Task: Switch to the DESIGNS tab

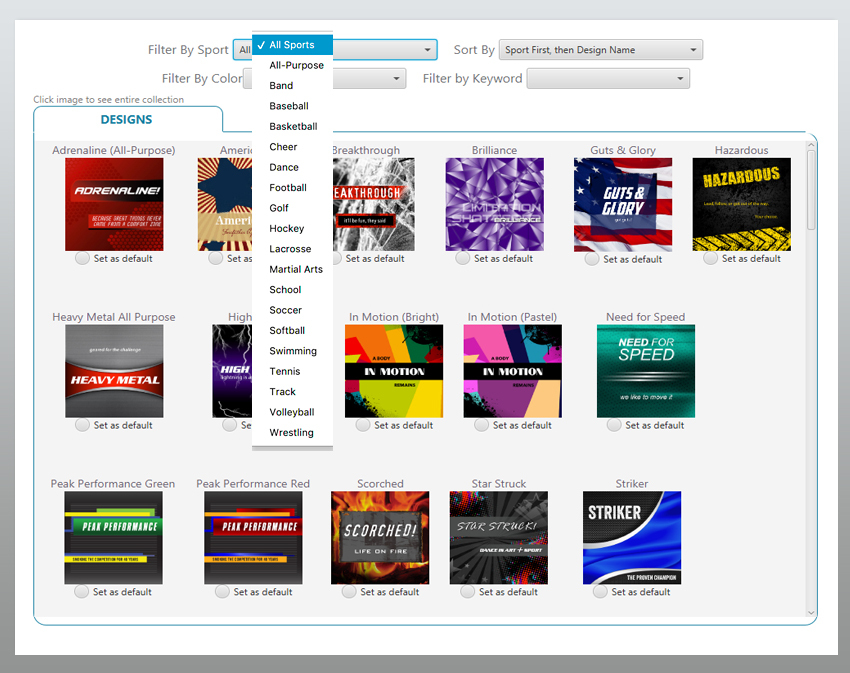Action: [x=127, y=120]
